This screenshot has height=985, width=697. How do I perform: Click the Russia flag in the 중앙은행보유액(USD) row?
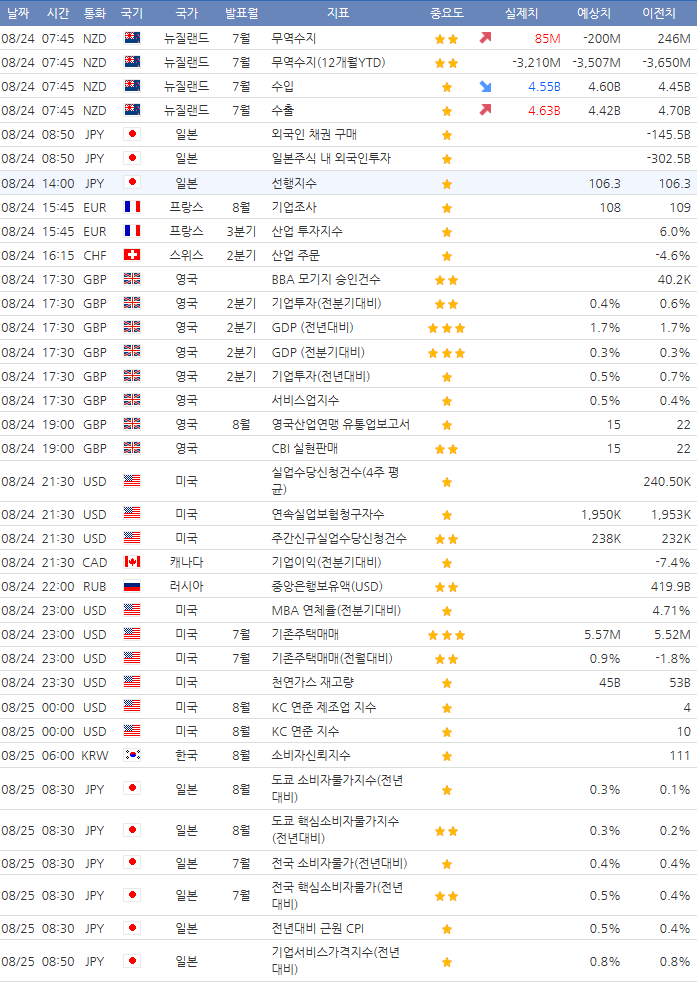point(132,586)
